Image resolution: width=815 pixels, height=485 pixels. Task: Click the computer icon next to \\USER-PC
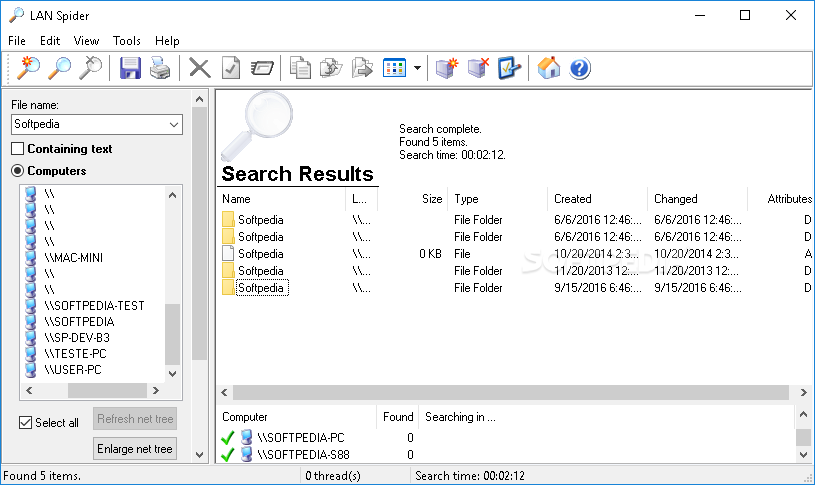(x=31, y=370)
